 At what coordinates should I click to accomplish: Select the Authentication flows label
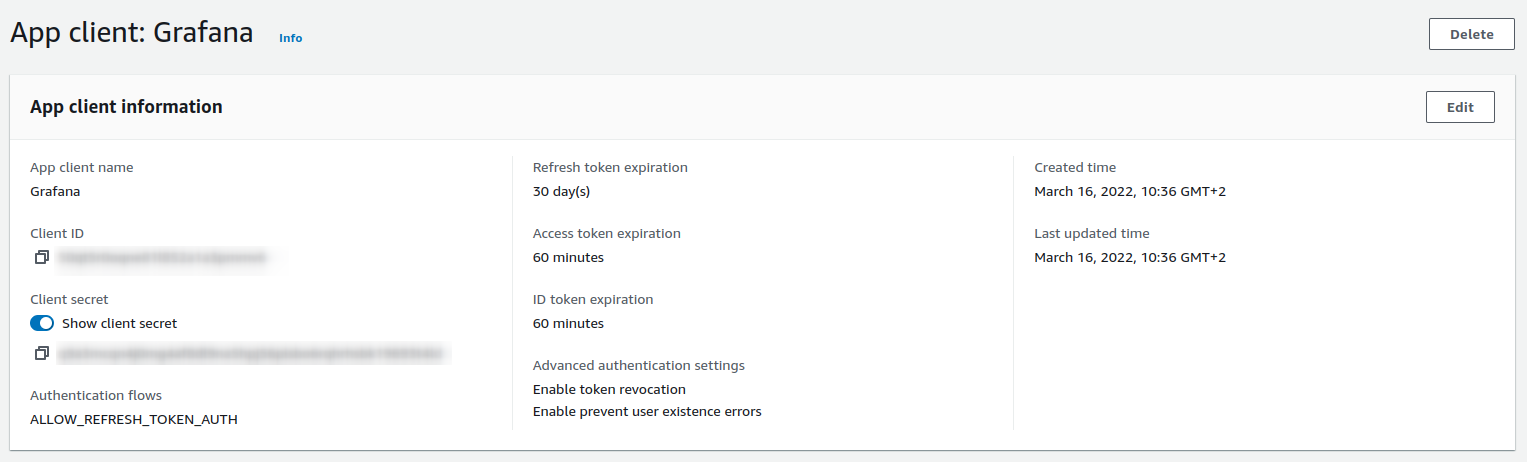[x=96, y=395]
